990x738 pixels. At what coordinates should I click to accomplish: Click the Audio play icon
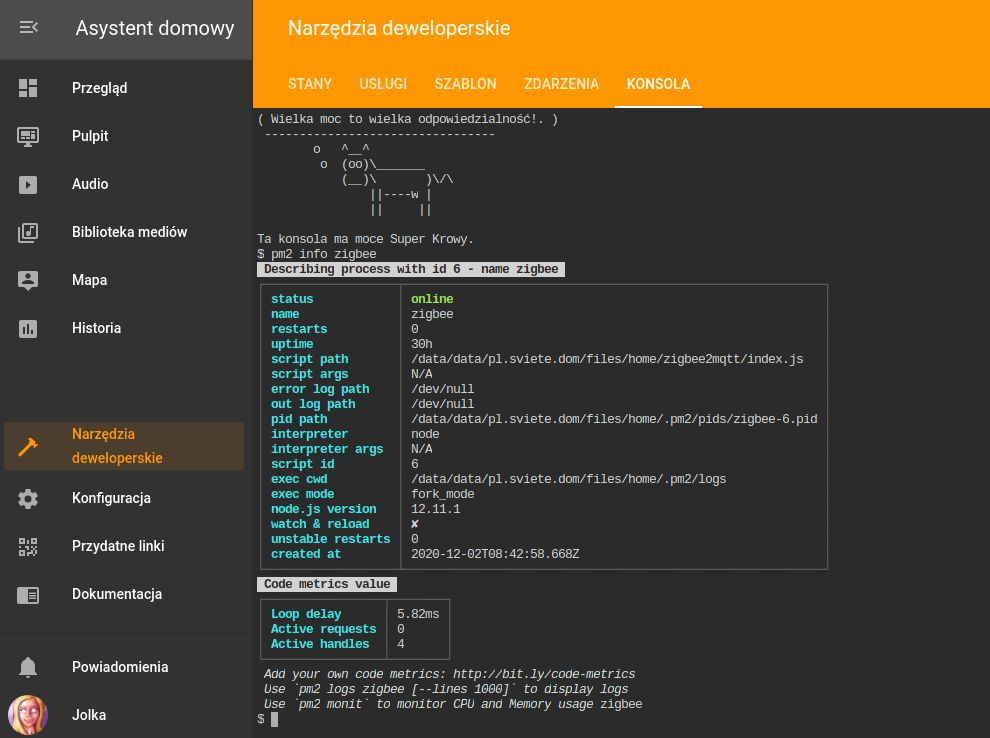(x=28, y=184)
